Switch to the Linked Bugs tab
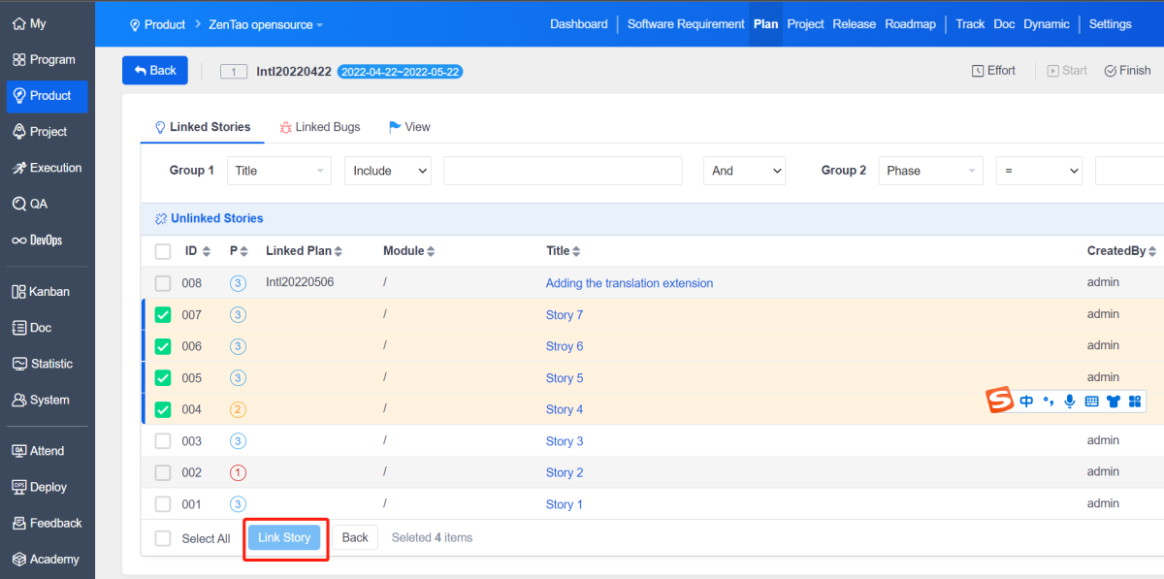This screenshot has width=1164, height=579. pos(319,127)
